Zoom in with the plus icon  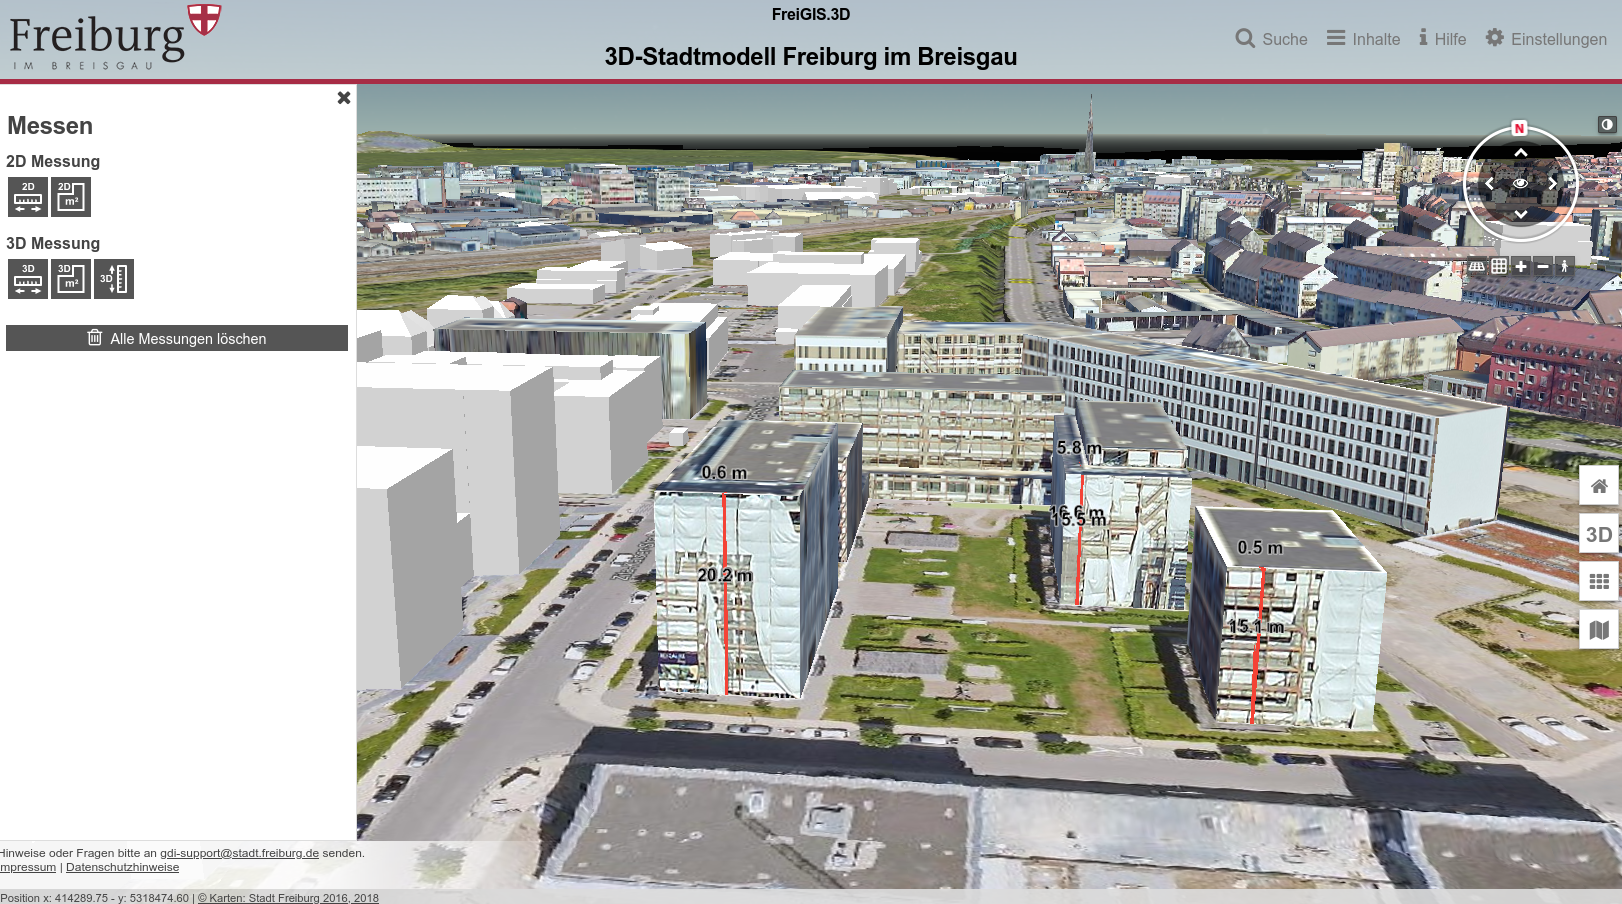[1520, 266]
